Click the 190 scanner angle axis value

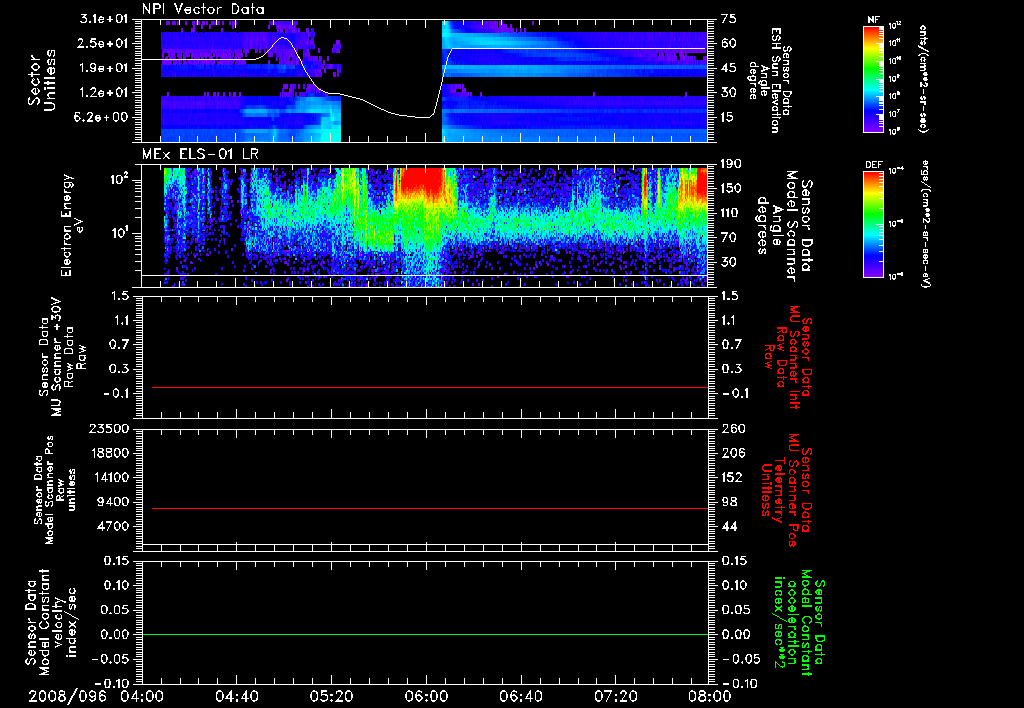(x=731, y=163)
